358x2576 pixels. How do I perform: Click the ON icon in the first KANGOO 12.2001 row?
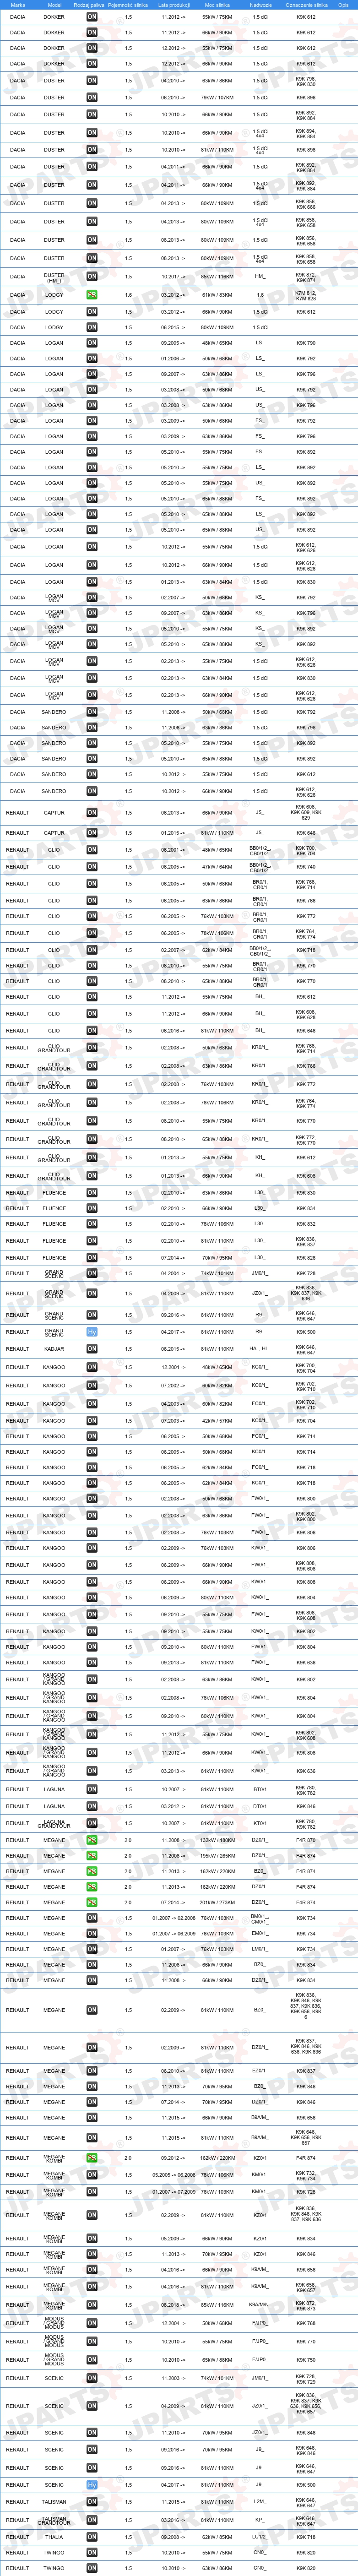coord(92,1368)
